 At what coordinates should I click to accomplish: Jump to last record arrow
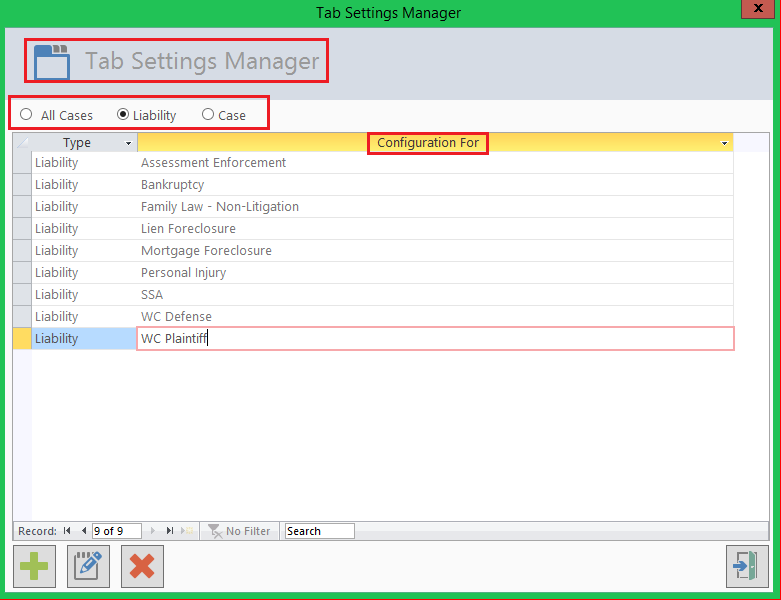click(170, 531)
